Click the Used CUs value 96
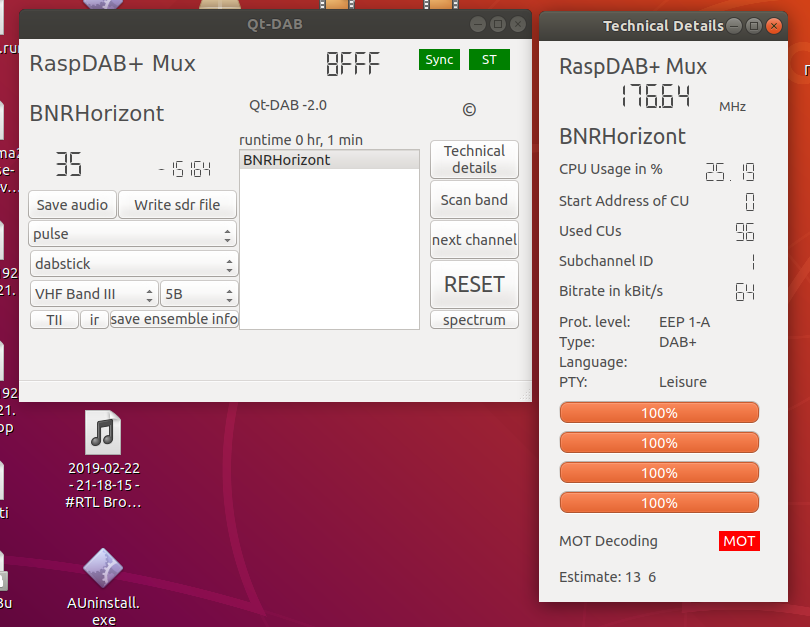Image resolution: width=810 pixels, height=627 pixels. (744, 232)
